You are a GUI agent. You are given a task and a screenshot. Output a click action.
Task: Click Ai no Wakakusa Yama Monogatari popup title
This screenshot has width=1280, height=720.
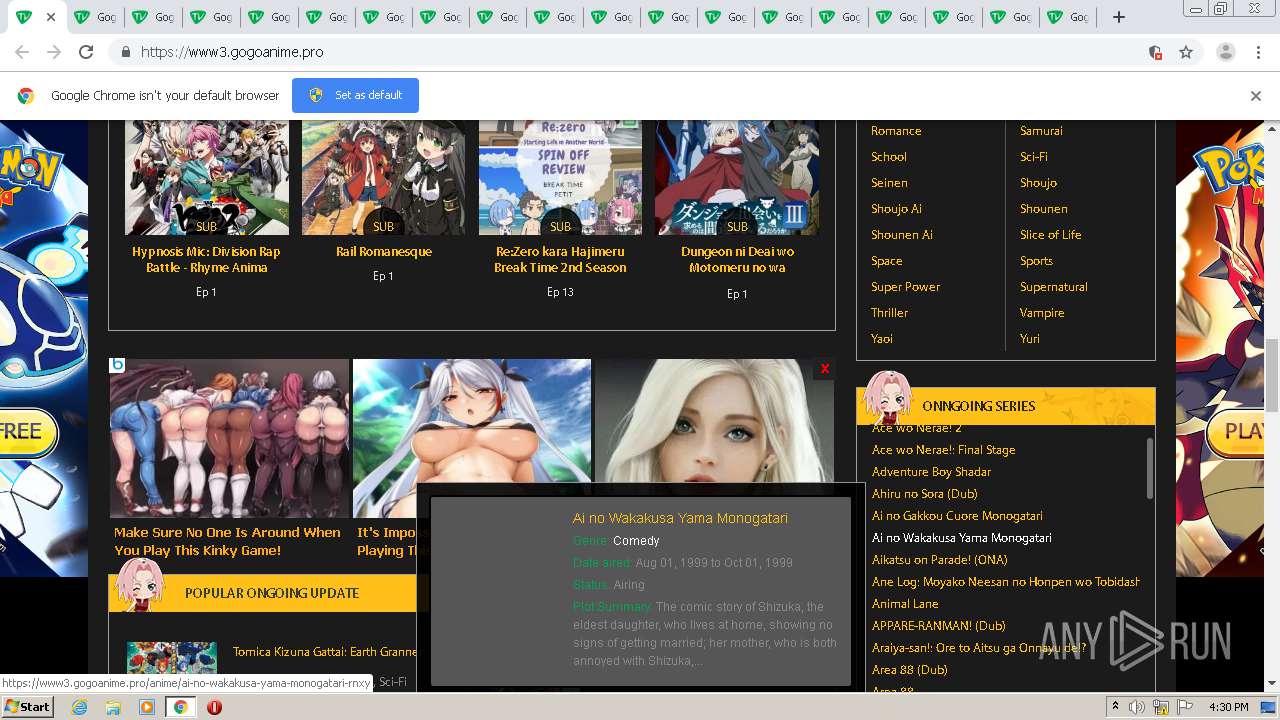click(x=680, y=518)
